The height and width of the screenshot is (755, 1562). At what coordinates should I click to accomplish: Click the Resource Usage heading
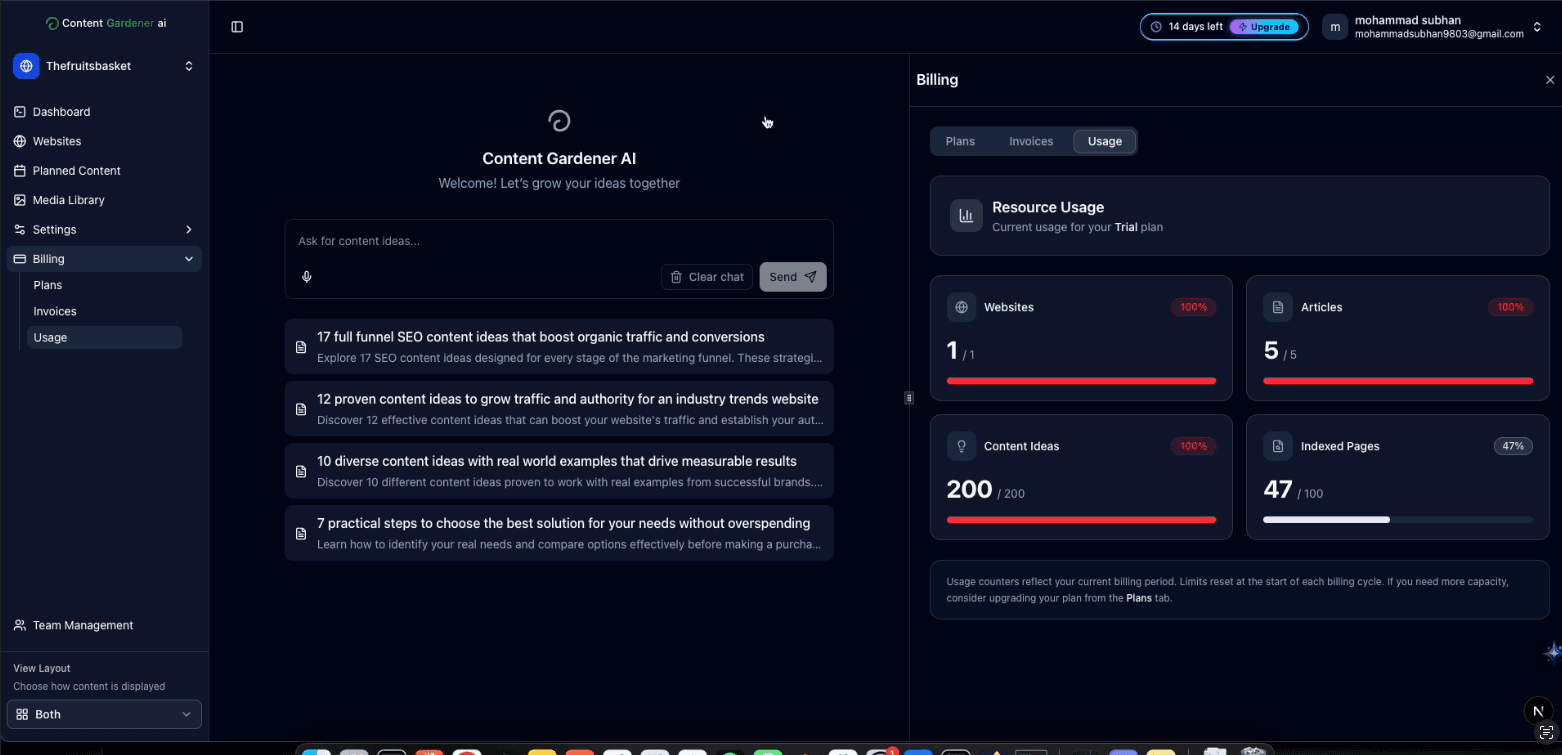1048,207
